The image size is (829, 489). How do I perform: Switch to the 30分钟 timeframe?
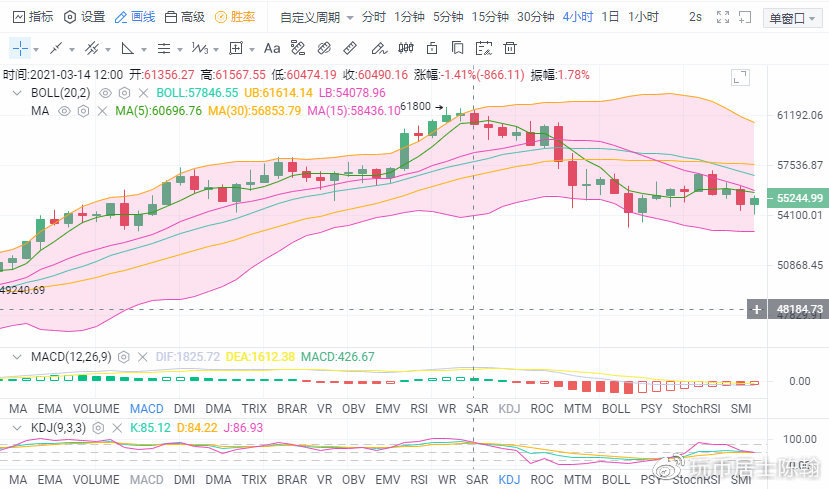(x=536, y=17)
